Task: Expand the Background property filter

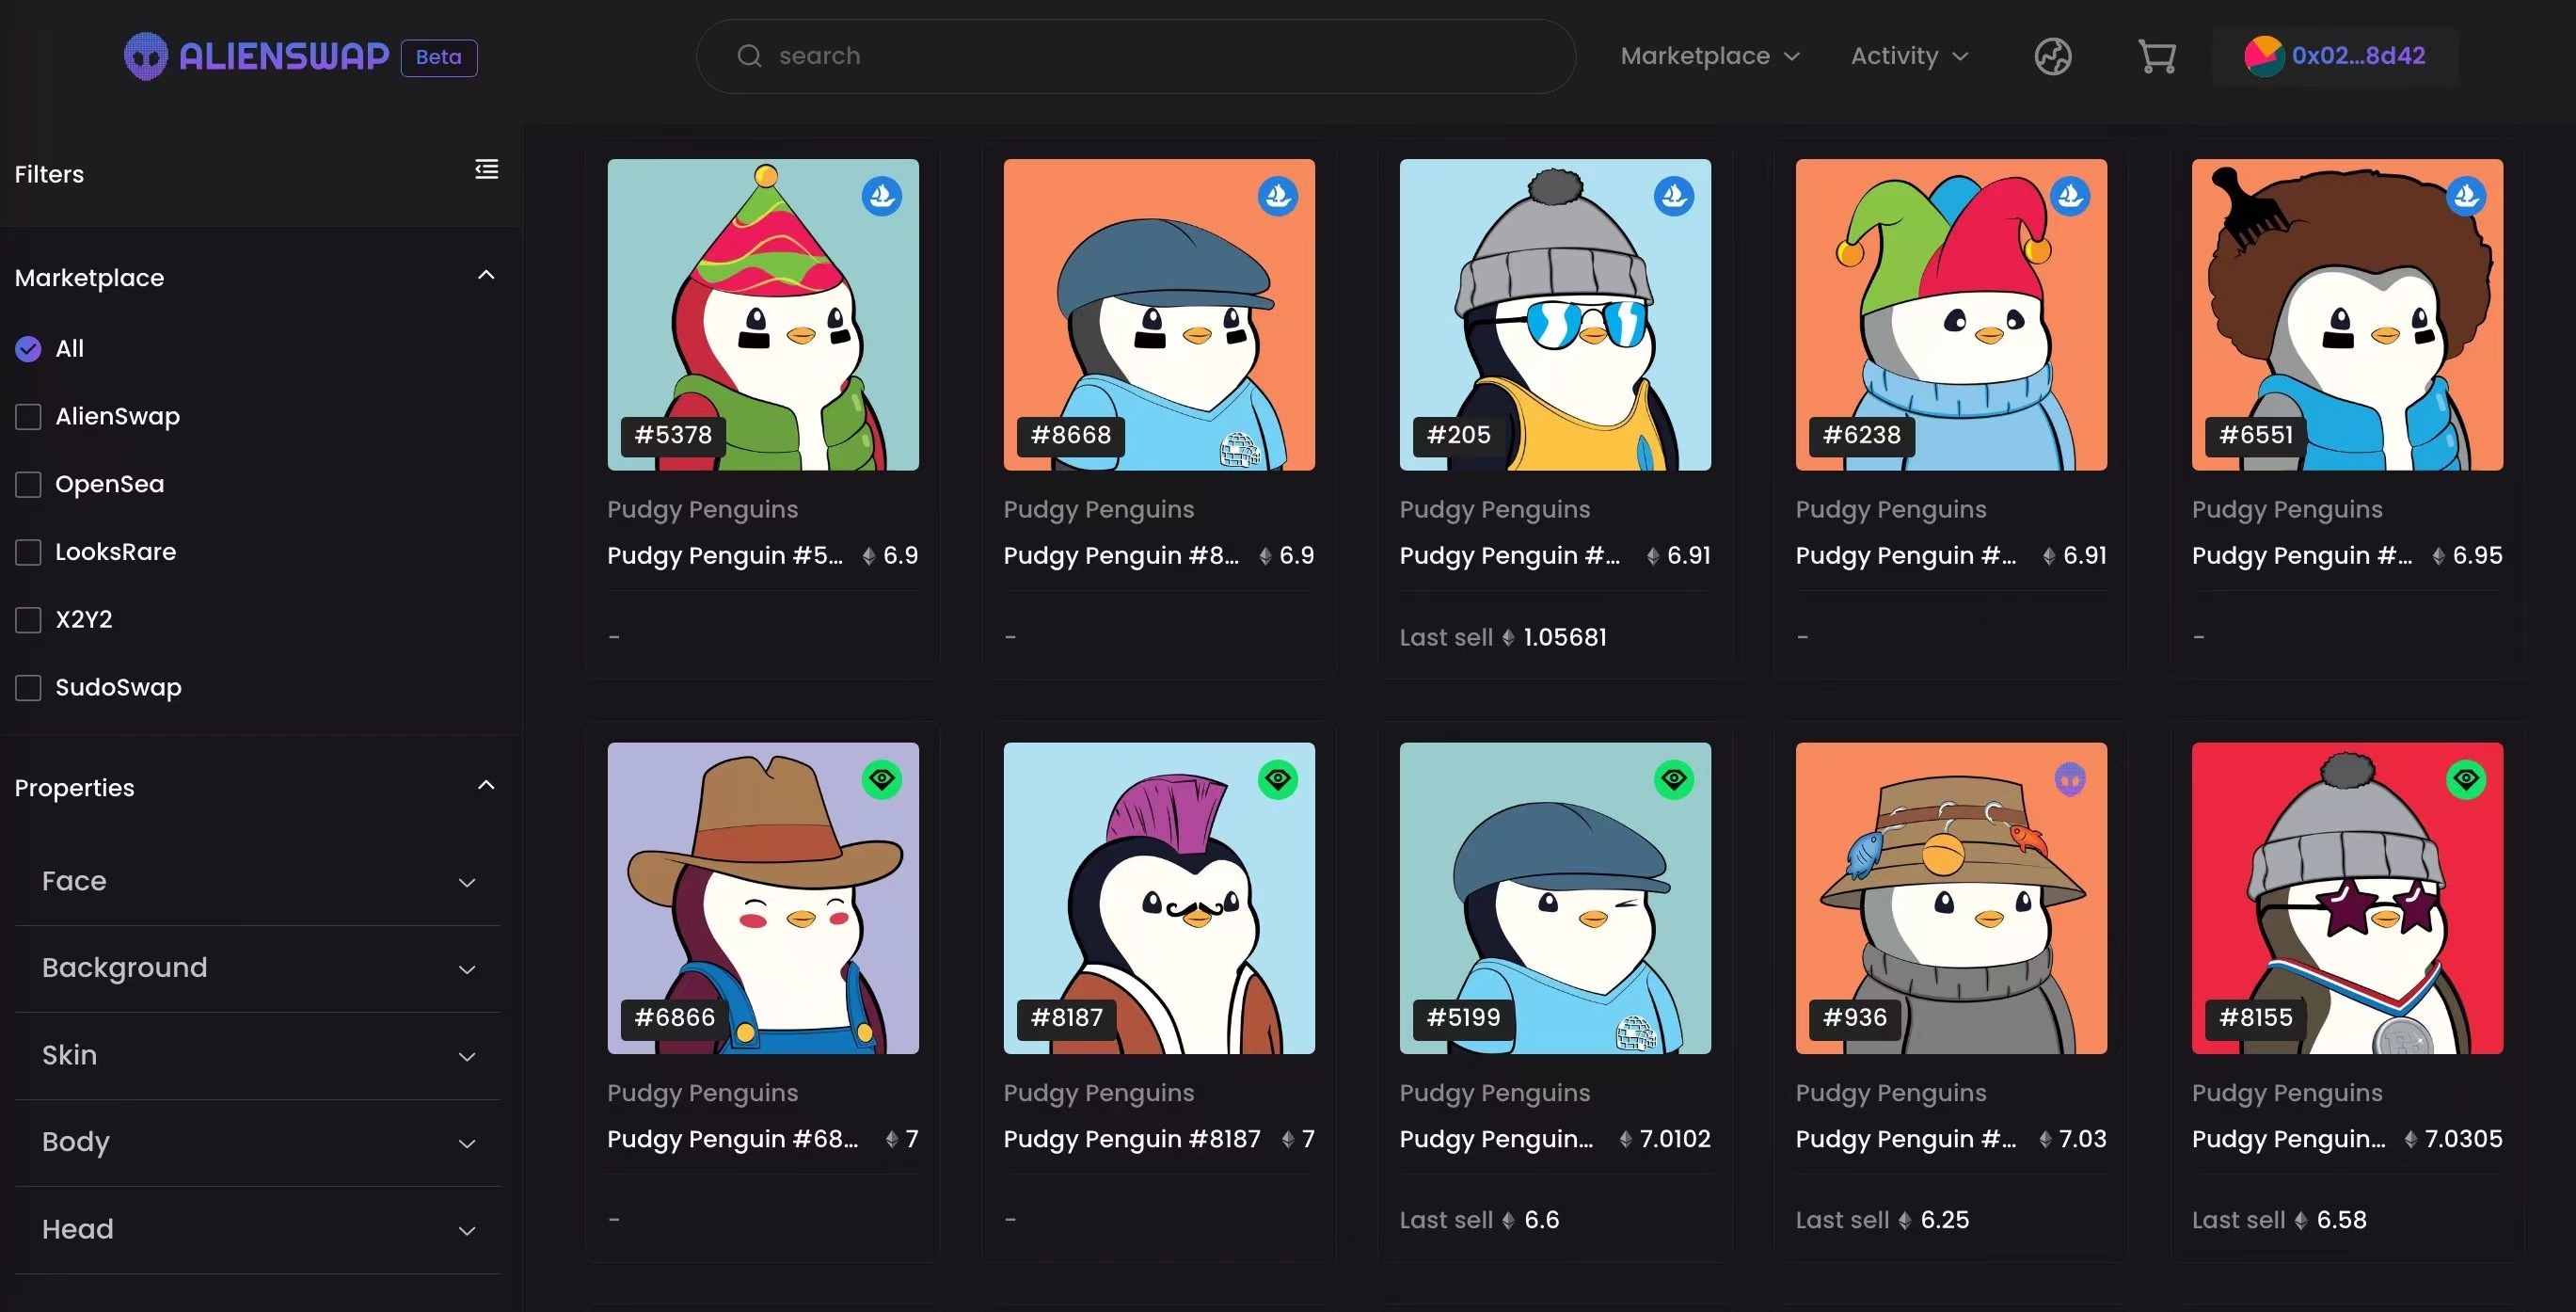Action: (257, 968)
